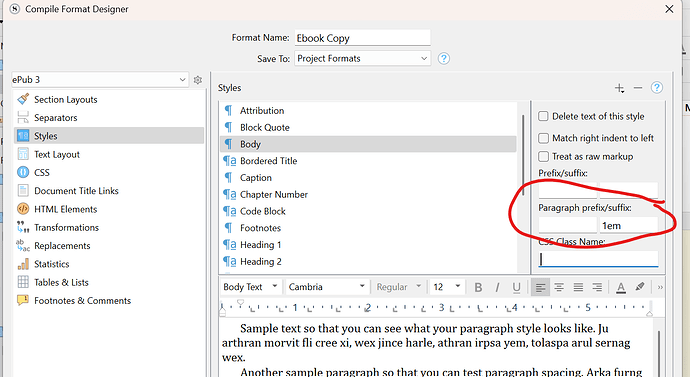Open Document Title Links pane
Viewport: 690px width, 377px height.
76,191
